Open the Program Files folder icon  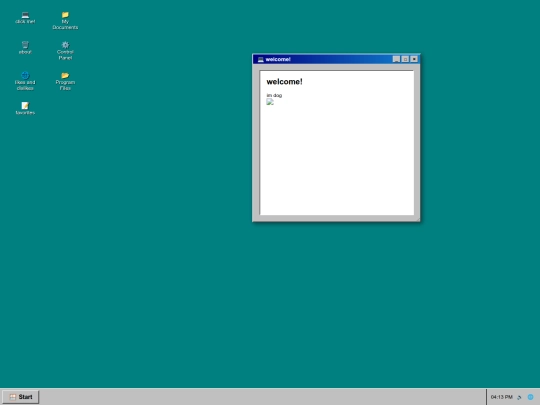pyautogui.click(x=65, y=81)
